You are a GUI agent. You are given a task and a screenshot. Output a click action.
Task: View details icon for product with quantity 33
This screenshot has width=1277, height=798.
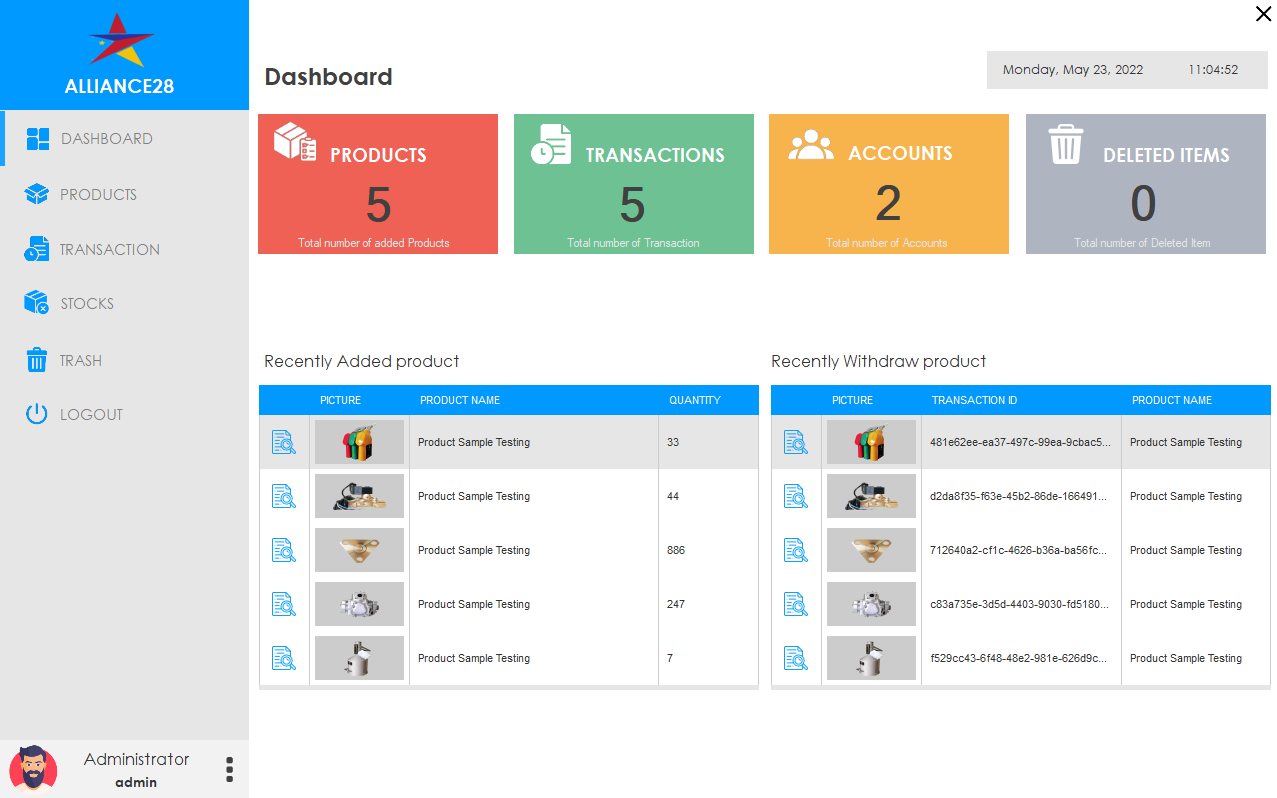click(284, 441)
